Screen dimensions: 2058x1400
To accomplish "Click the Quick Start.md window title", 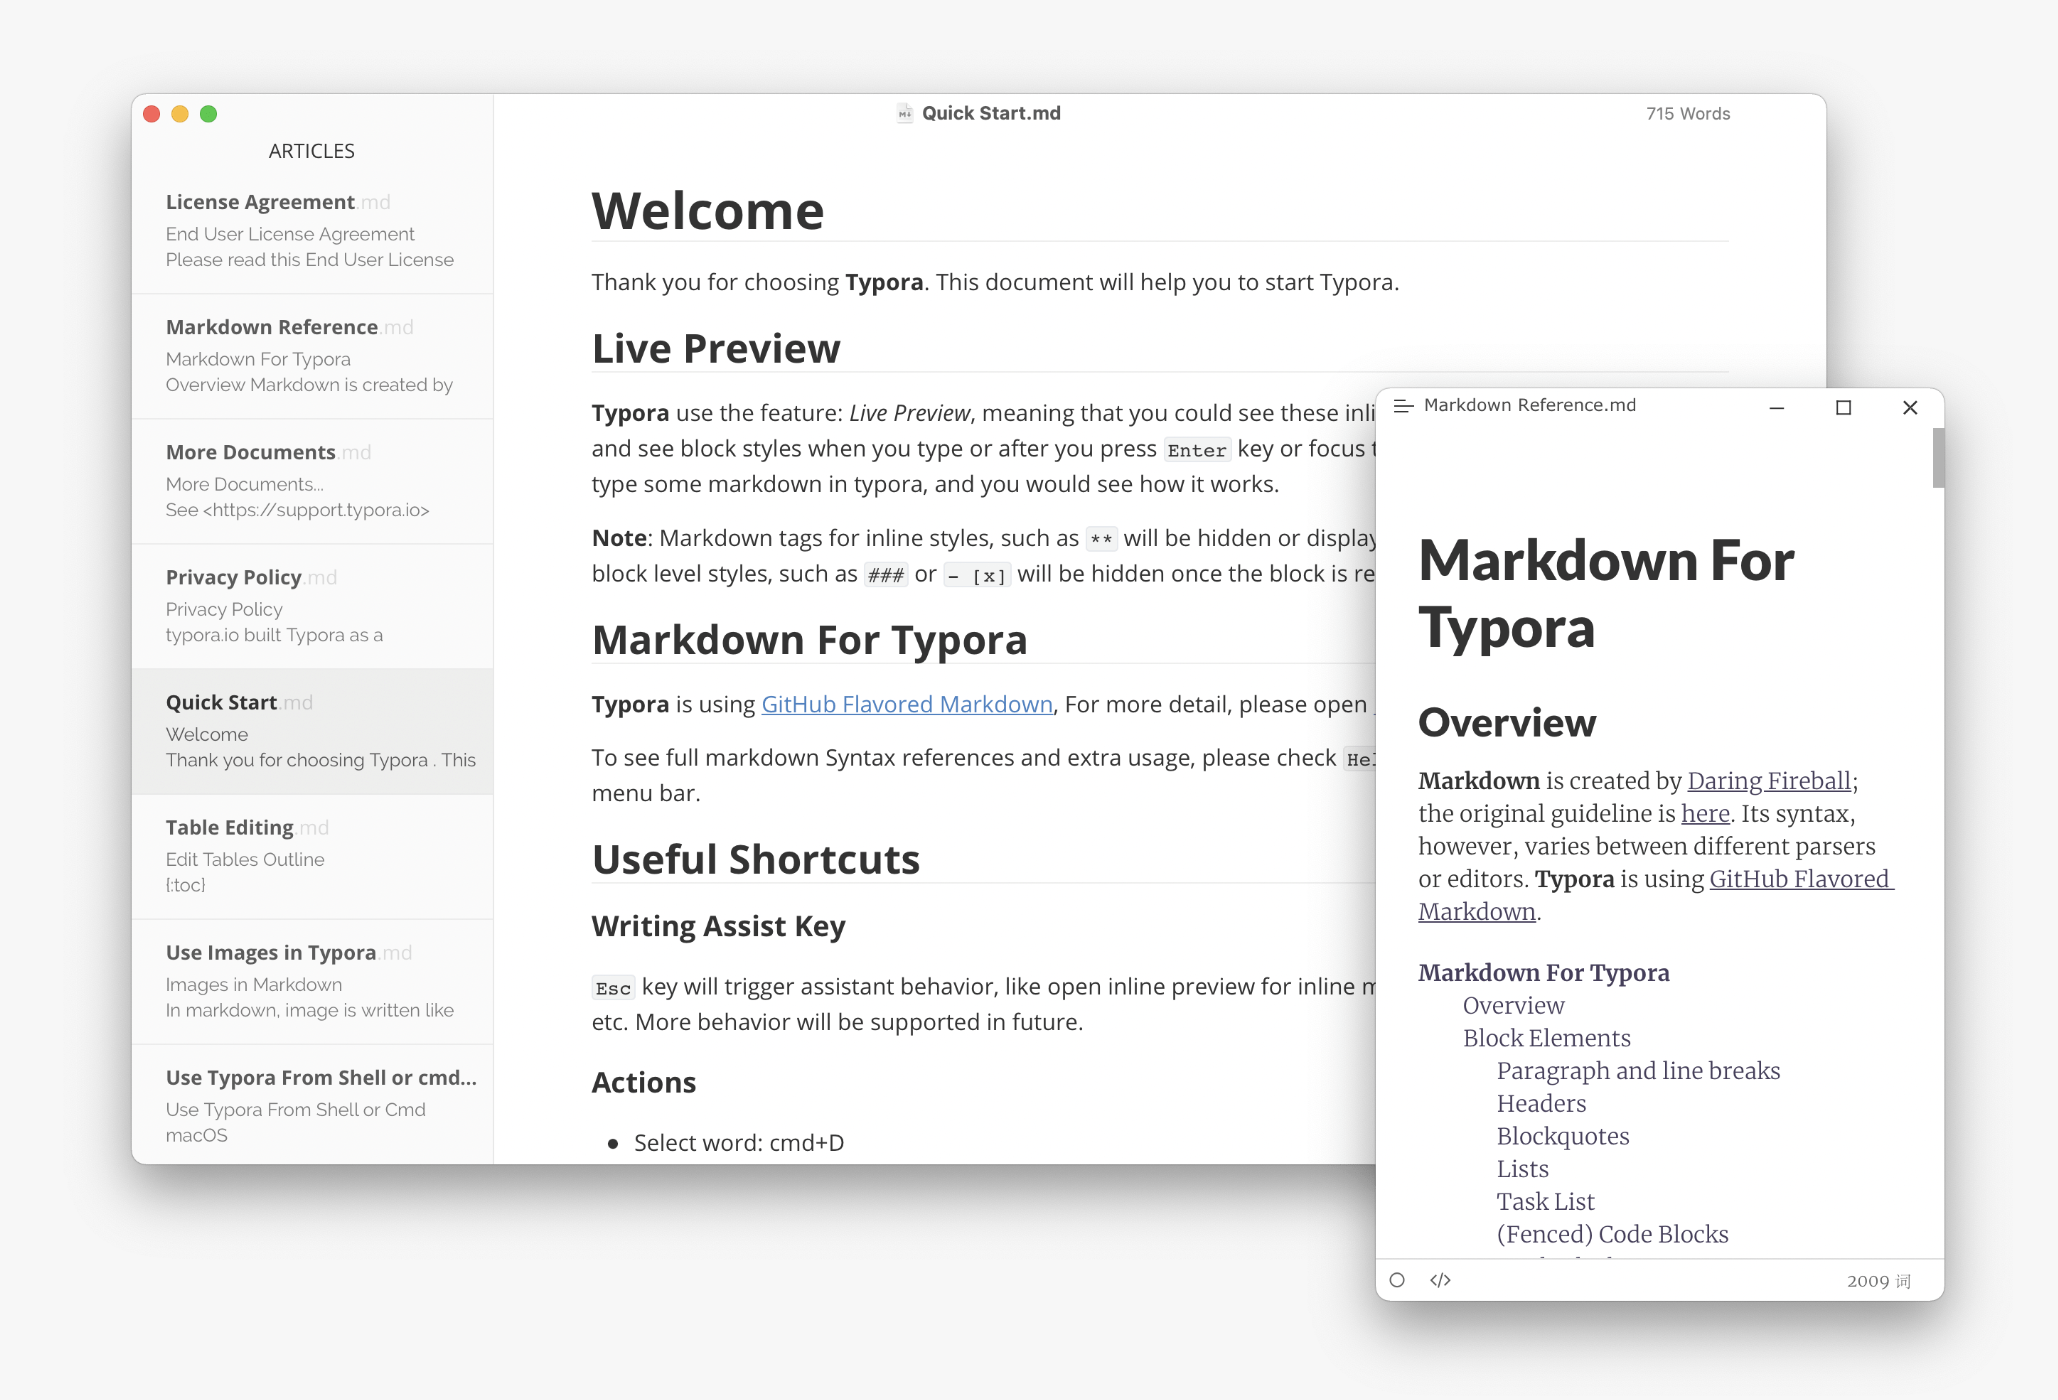I will (991, 113).
